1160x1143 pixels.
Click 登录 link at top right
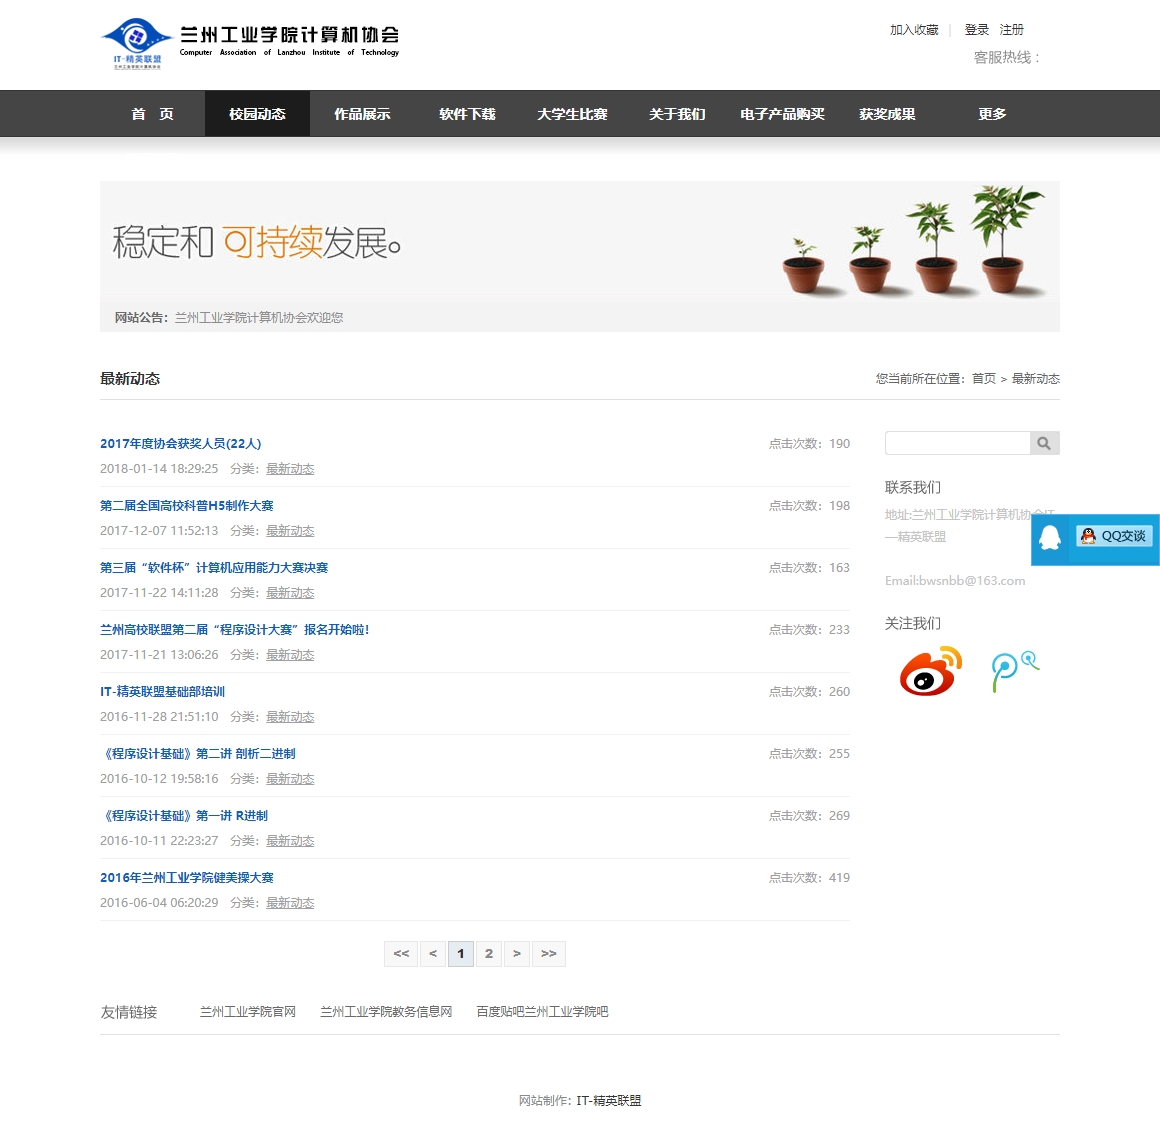[977, 30]
